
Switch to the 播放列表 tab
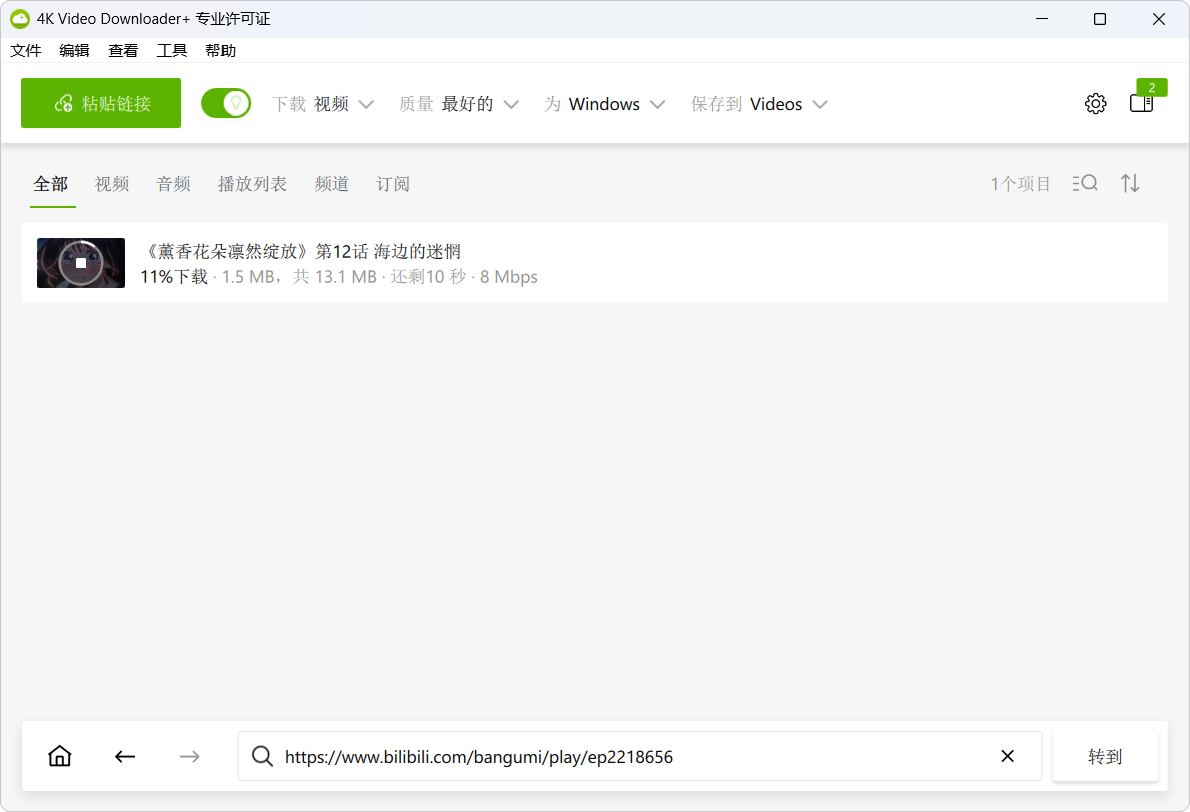click(252, 184)
